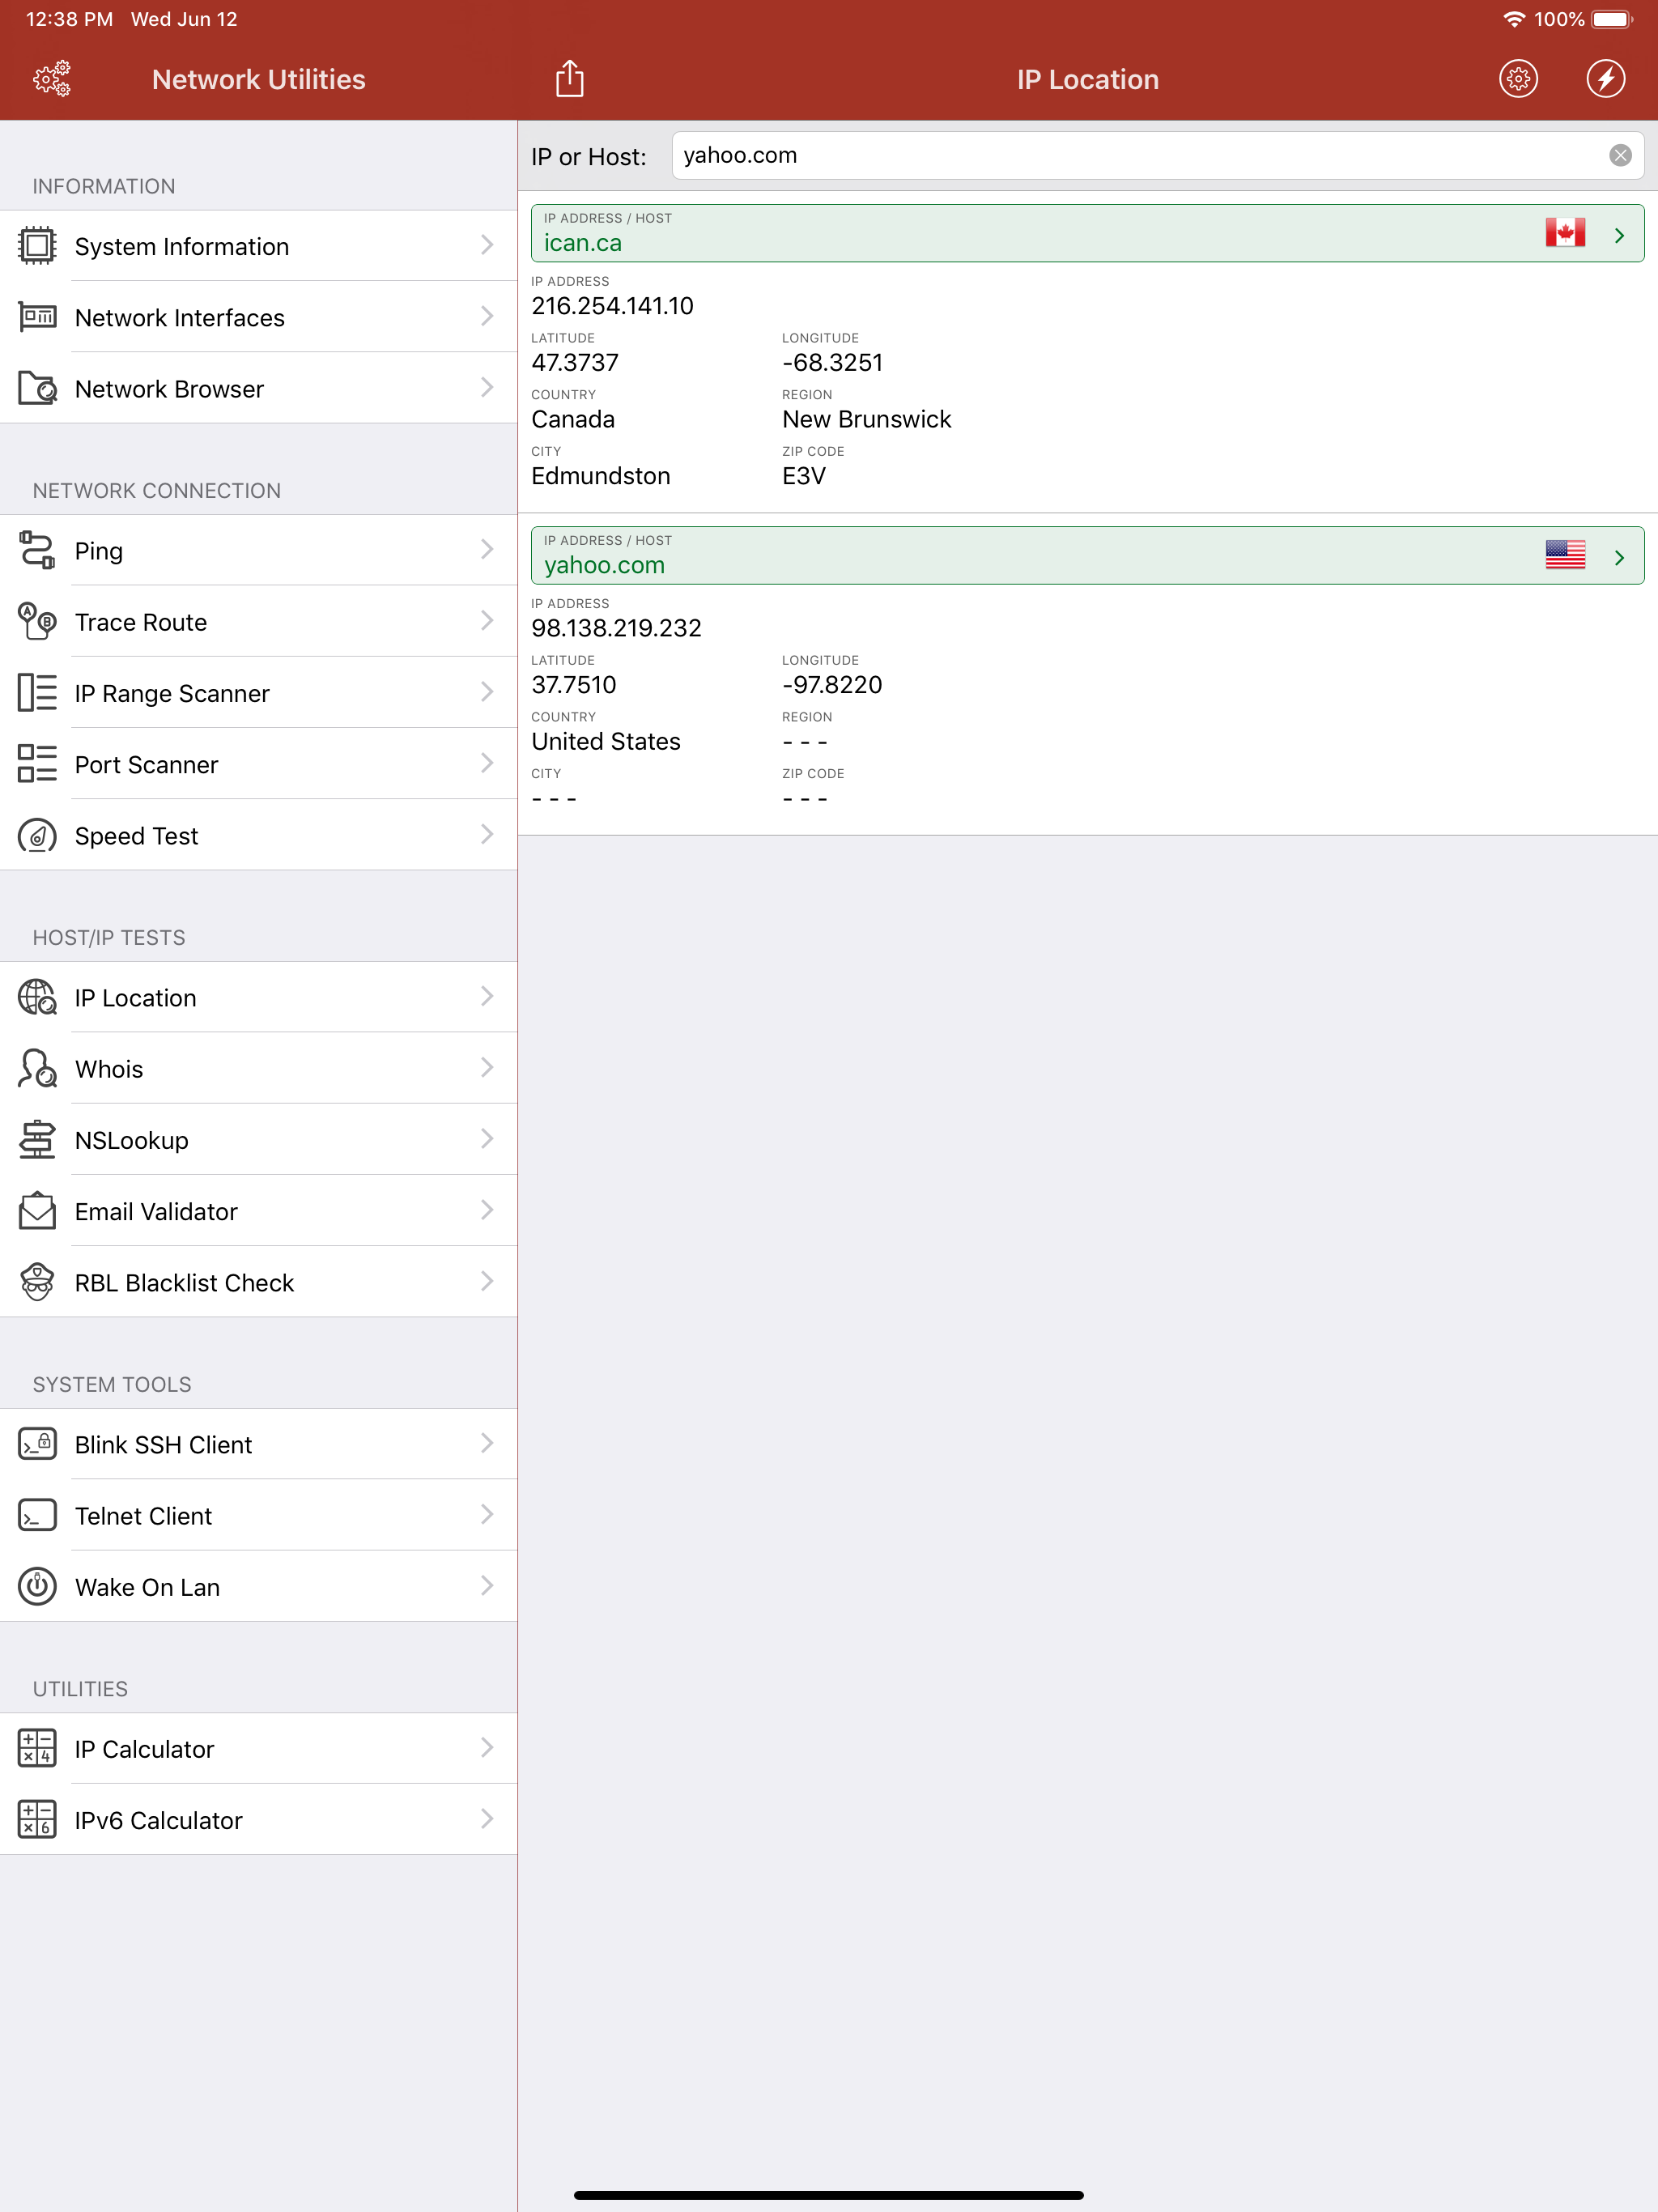This screenshot has height=2212, width=1658.
Task: Open the multi-gear settings icon at top left
Action: pos(52,79)
